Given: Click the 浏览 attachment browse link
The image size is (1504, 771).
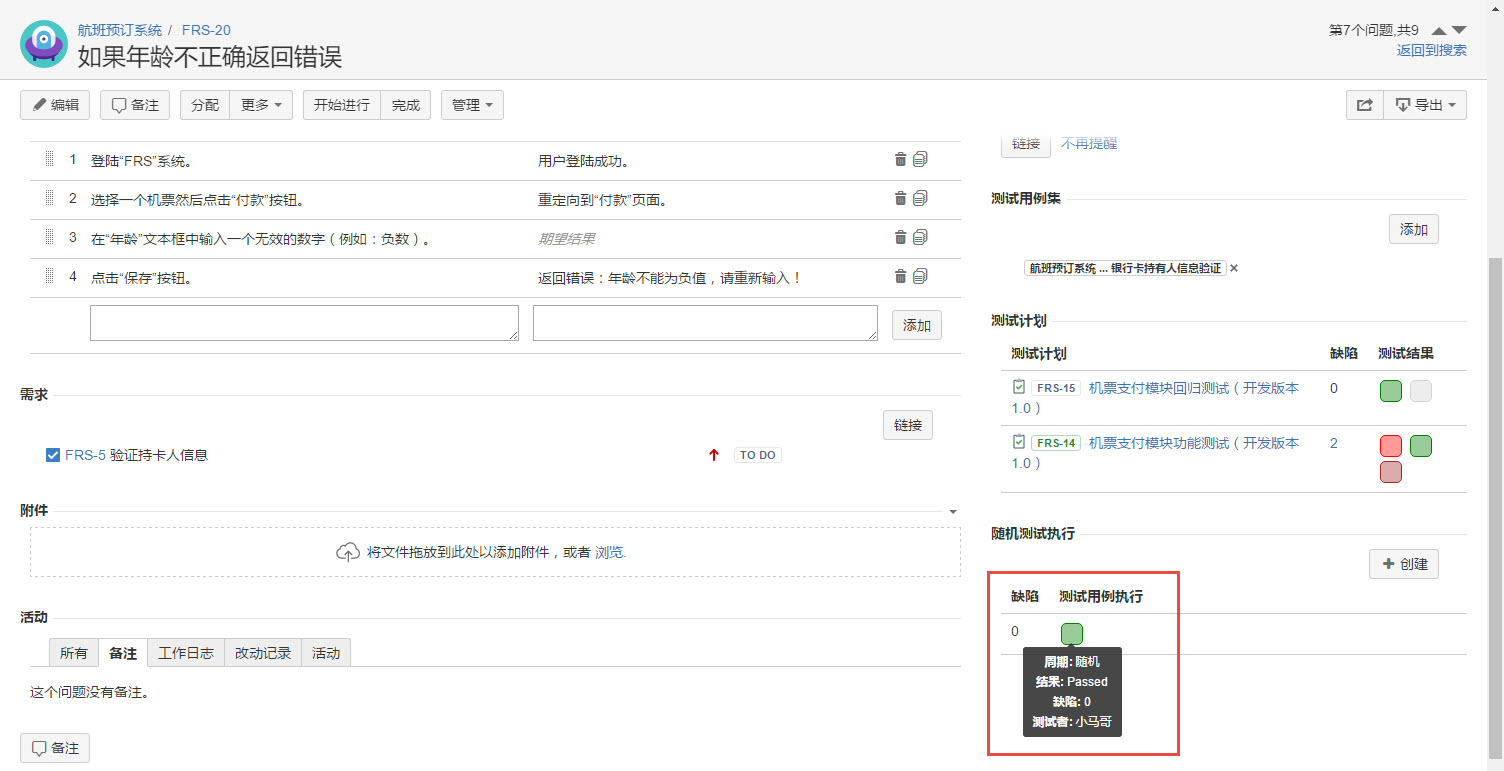Looking at the screenshot, I should pyautogui.click(x=610, y=552).
